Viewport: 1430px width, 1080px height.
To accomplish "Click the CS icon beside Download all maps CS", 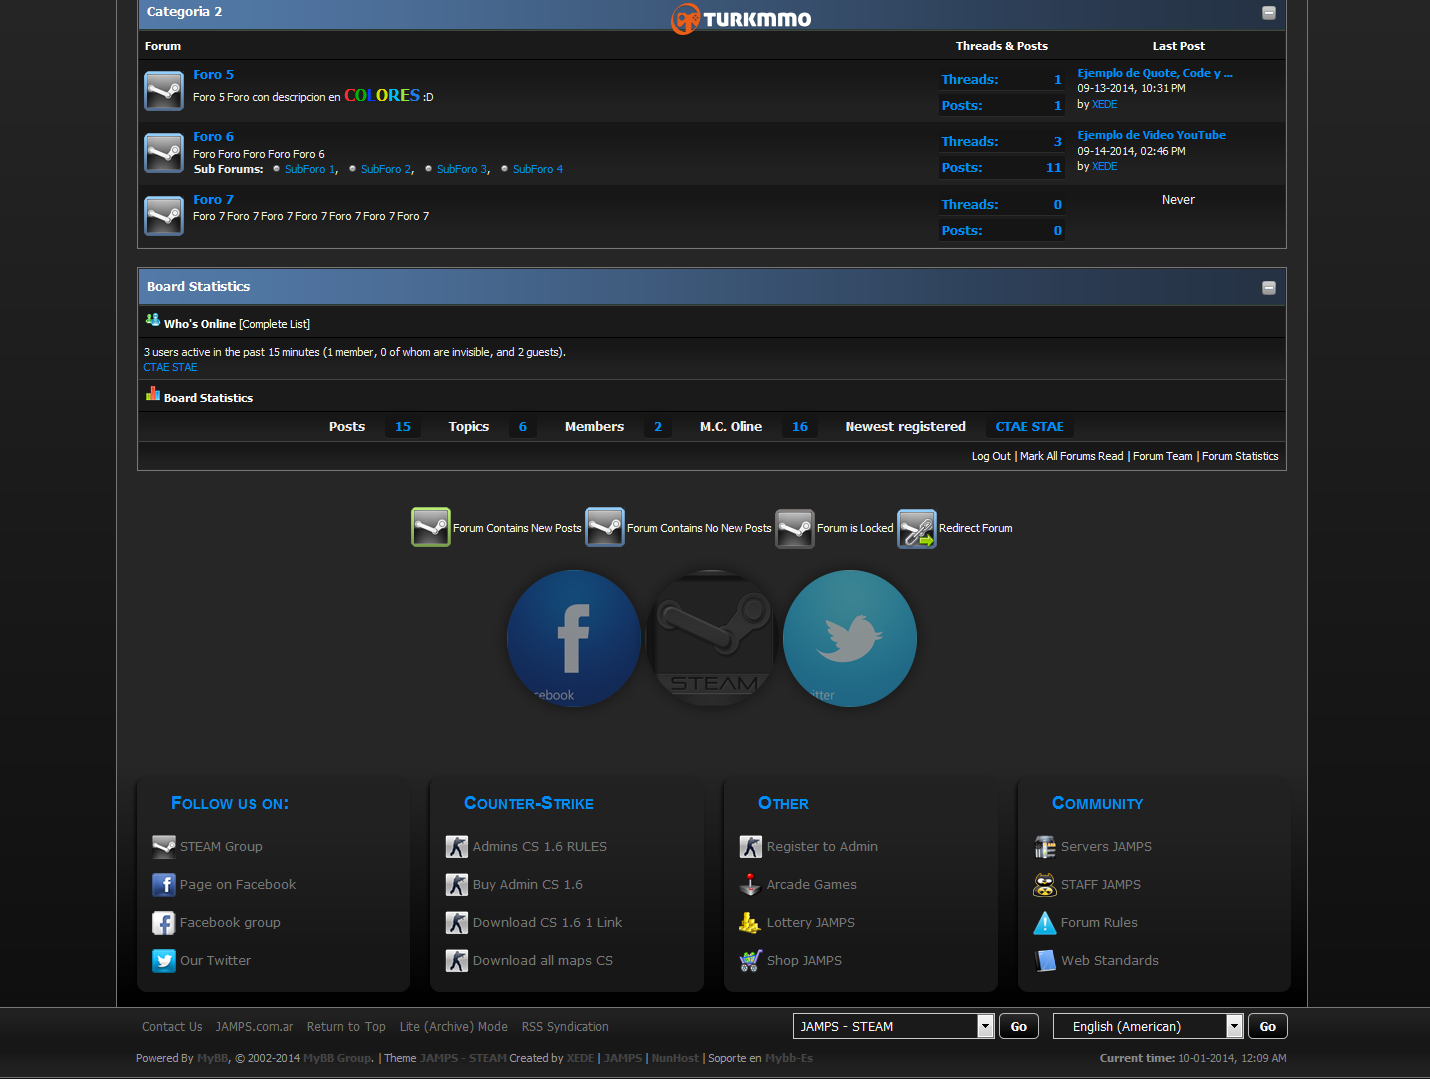I will pos(457,961).
